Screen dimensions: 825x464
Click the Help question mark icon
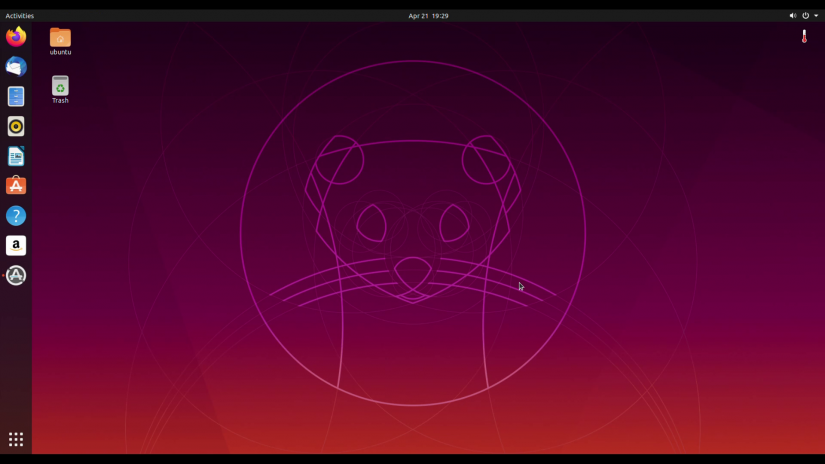pyautogui.click(x=16, y=216)
